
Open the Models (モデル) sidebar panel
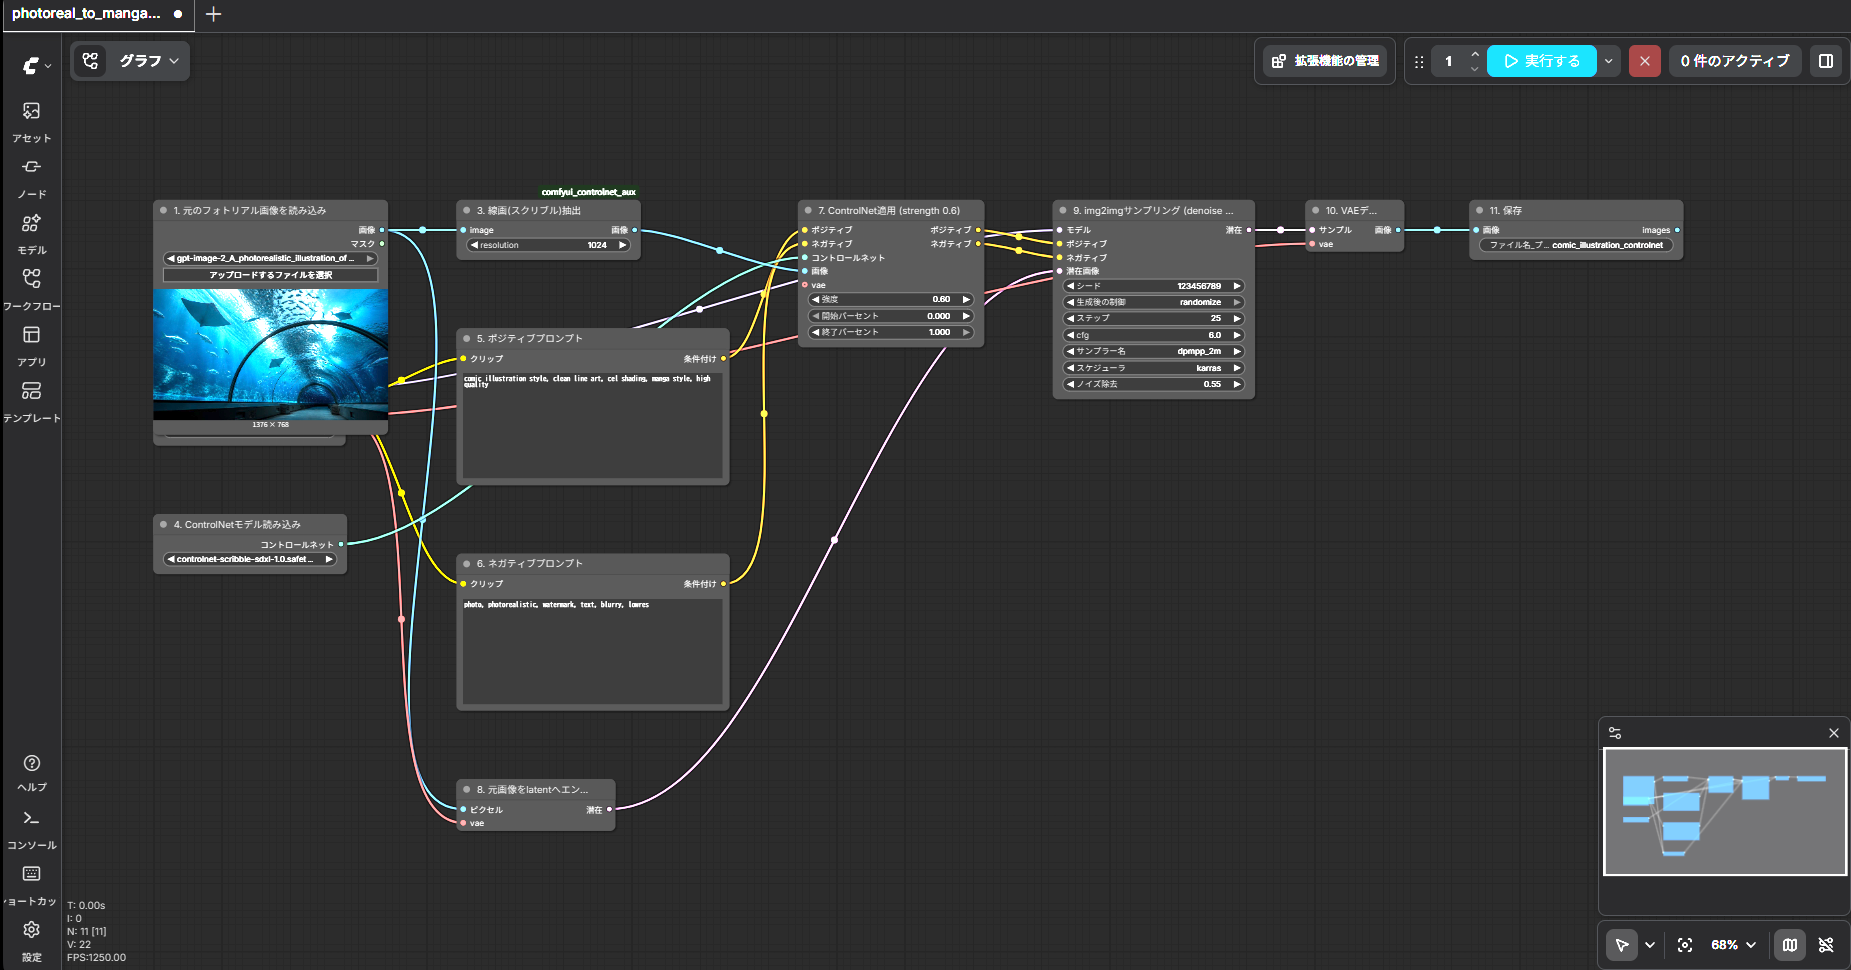point(31,233)
